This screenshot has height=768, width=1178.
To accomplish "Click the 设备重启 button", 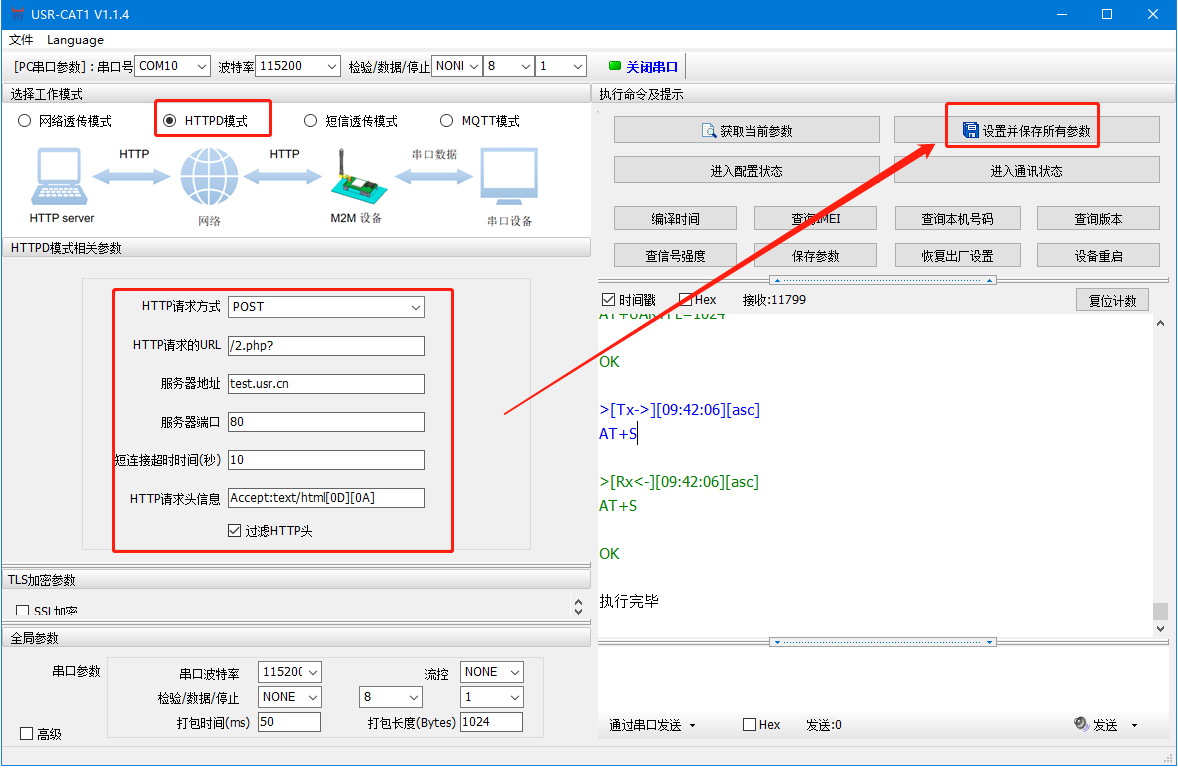I will click(1098, 256).
